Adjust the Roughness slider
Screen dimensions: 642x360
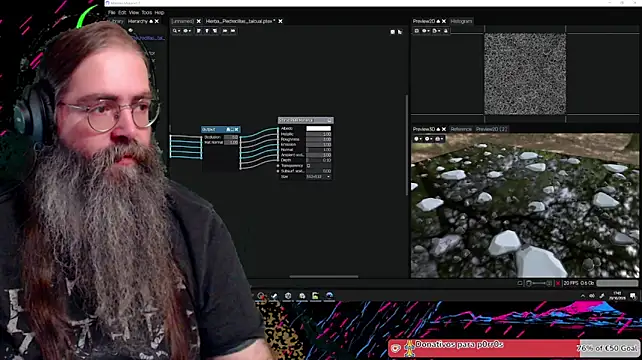[x=319, y=139]
